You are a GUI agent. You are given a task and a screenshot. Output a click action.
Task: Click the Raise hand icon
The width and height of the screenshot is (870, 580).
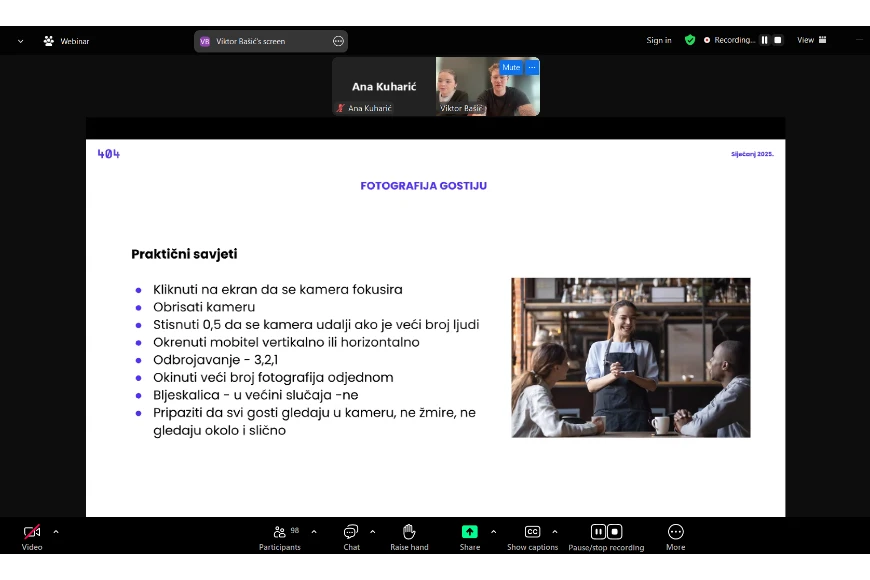409,533
